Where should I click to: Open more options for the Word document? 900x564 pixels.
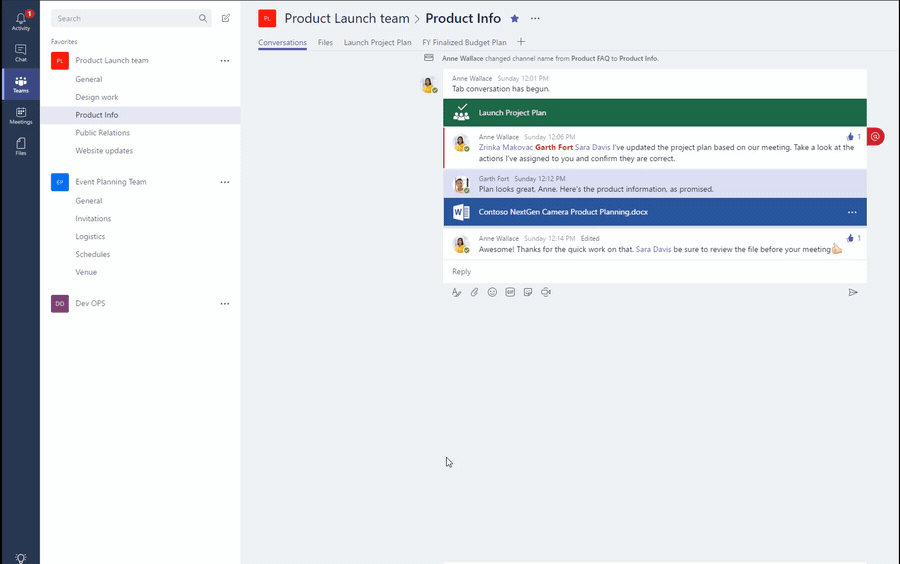(x=852, y=212)
